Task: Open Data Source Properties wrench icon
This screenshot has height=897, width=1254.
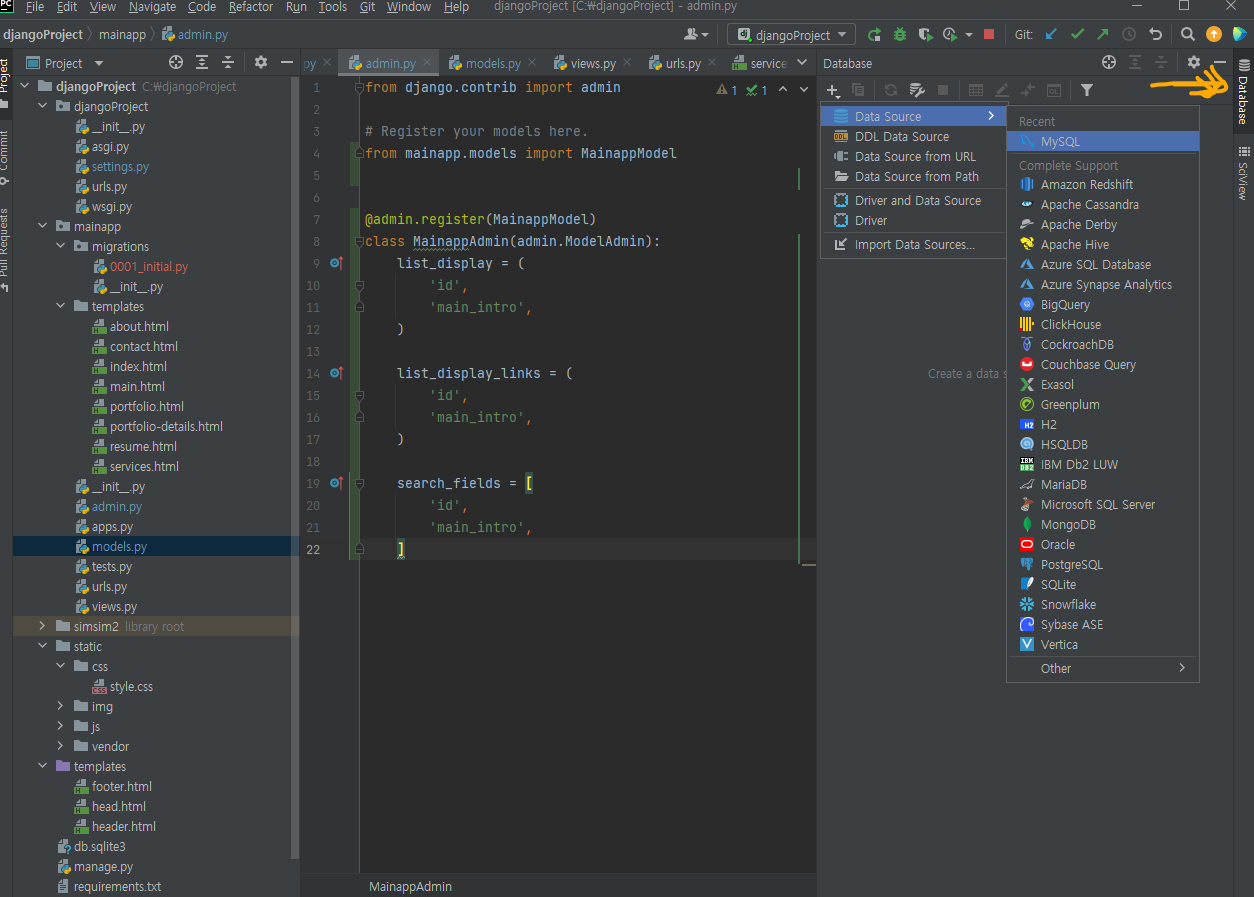Action: (x=916, y=91)
